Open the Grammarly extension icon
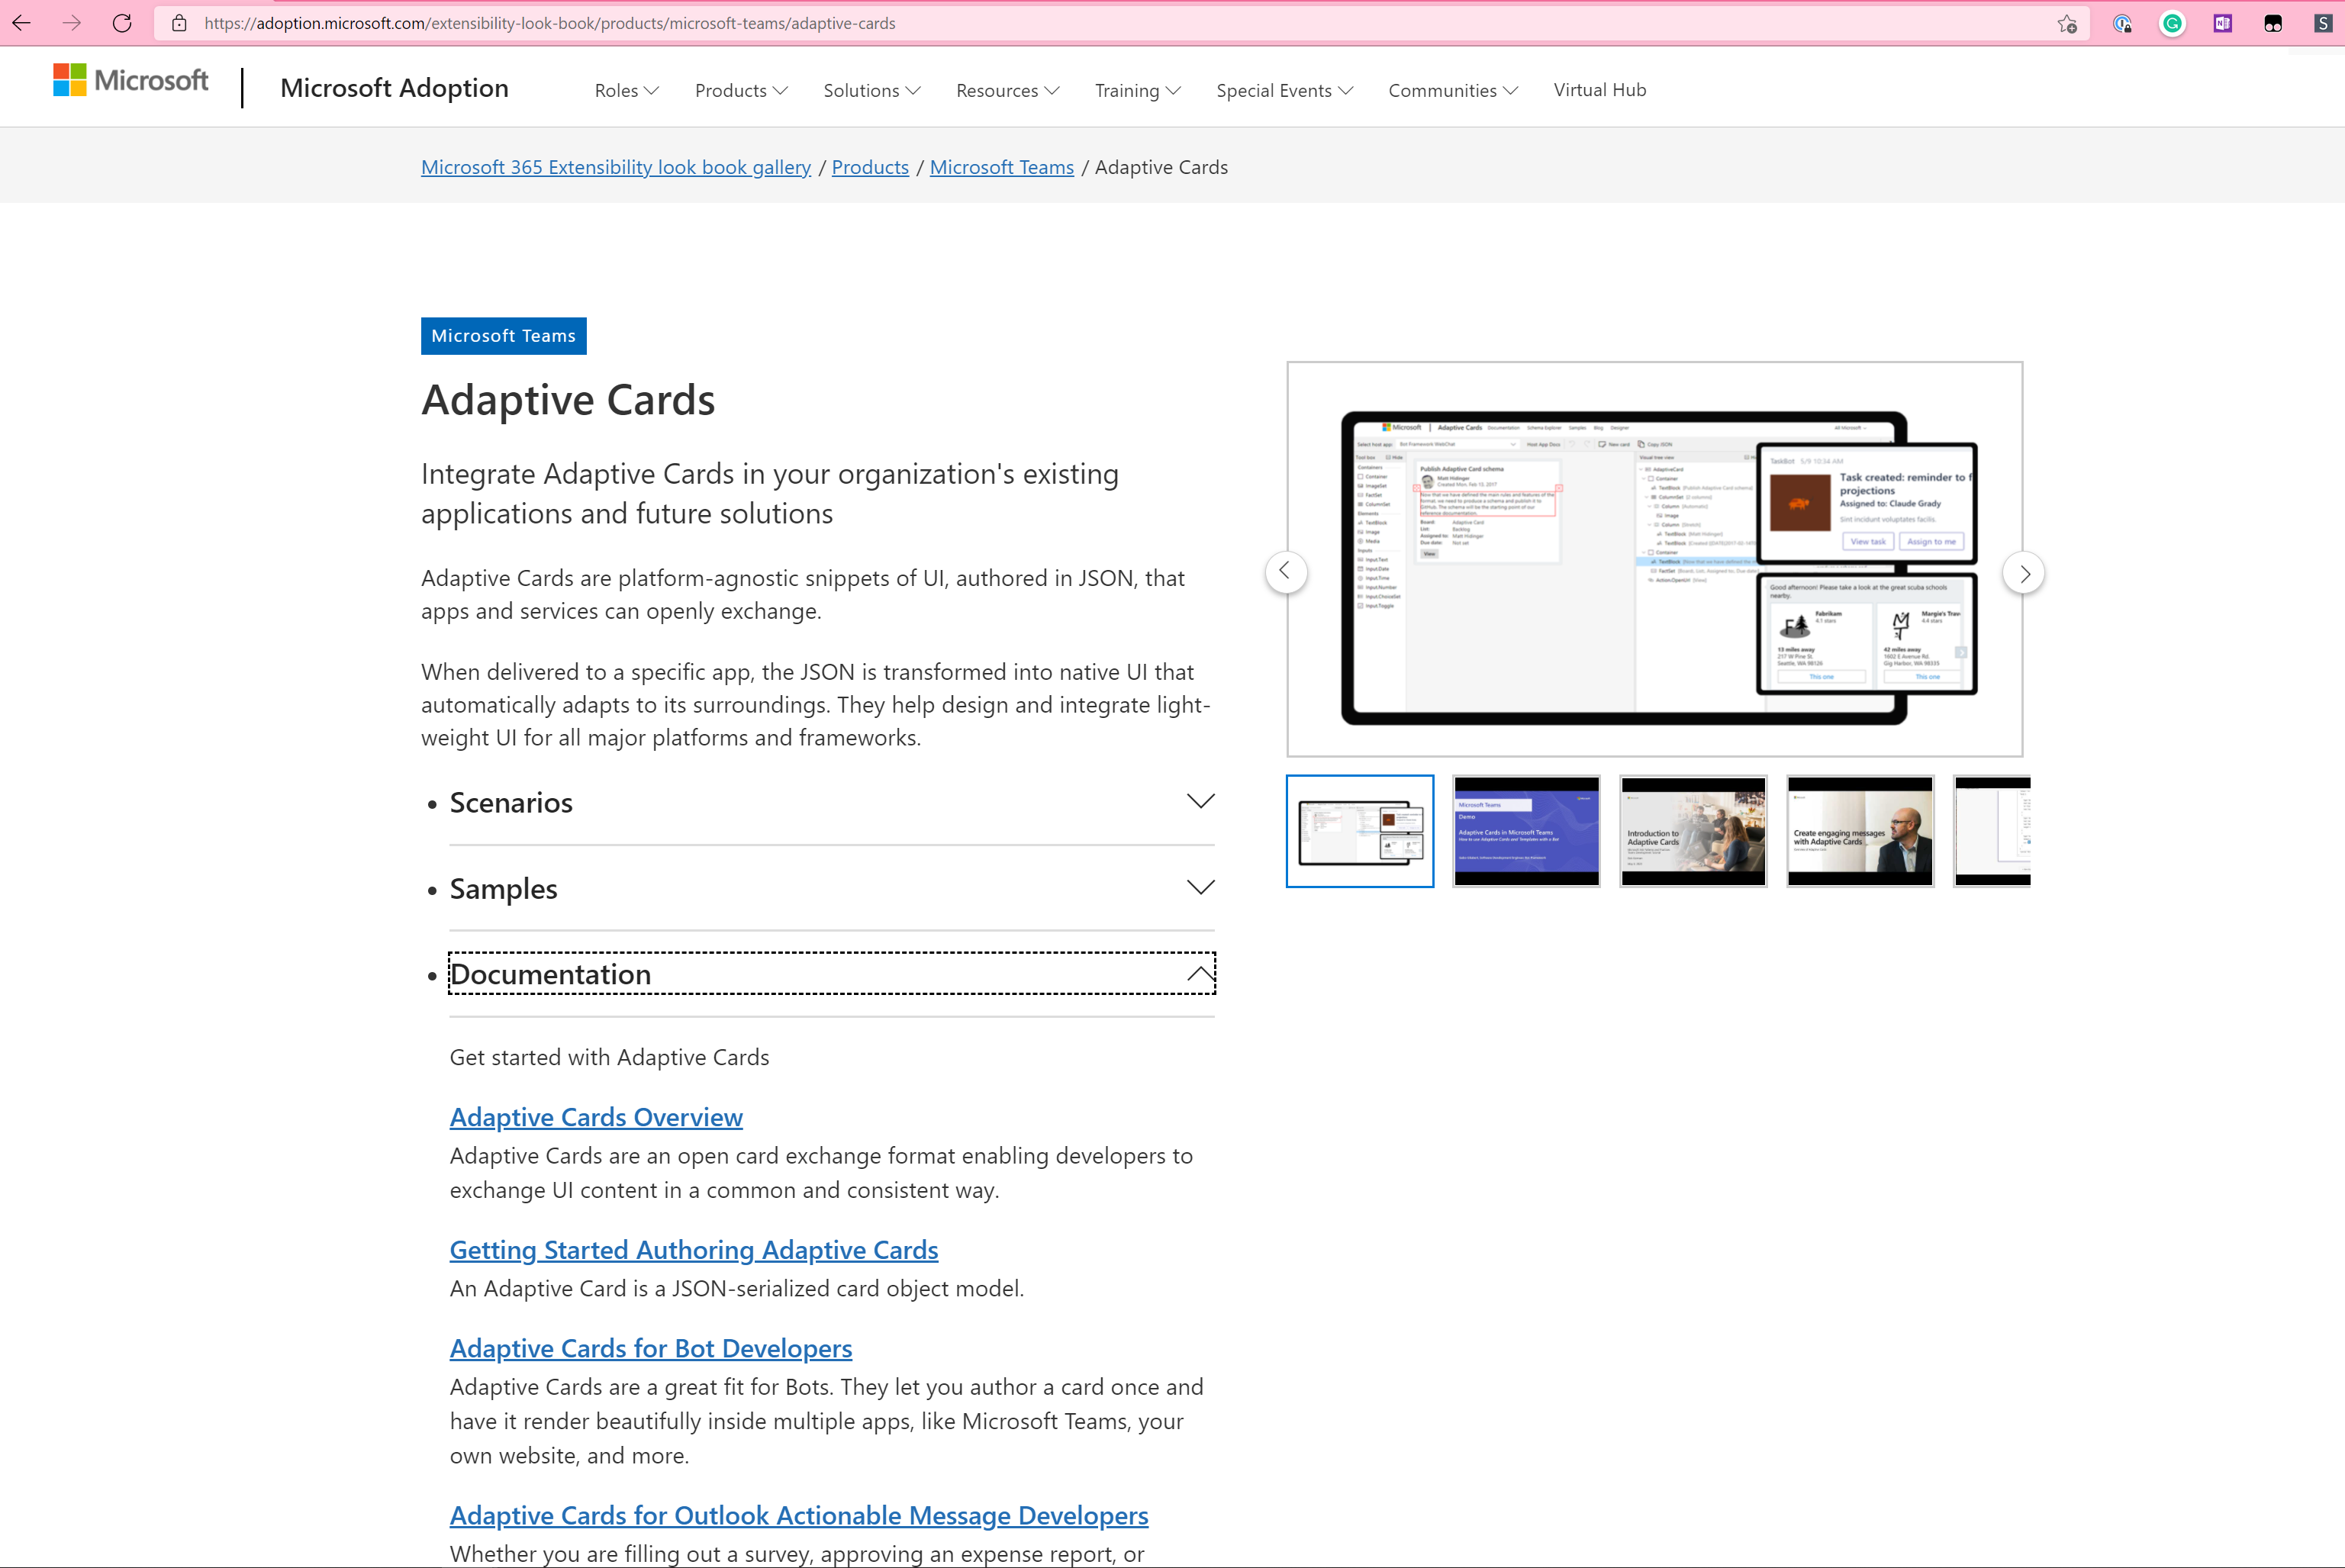Viewport: 2345px width, 1568px height. tap(2172, 23)
